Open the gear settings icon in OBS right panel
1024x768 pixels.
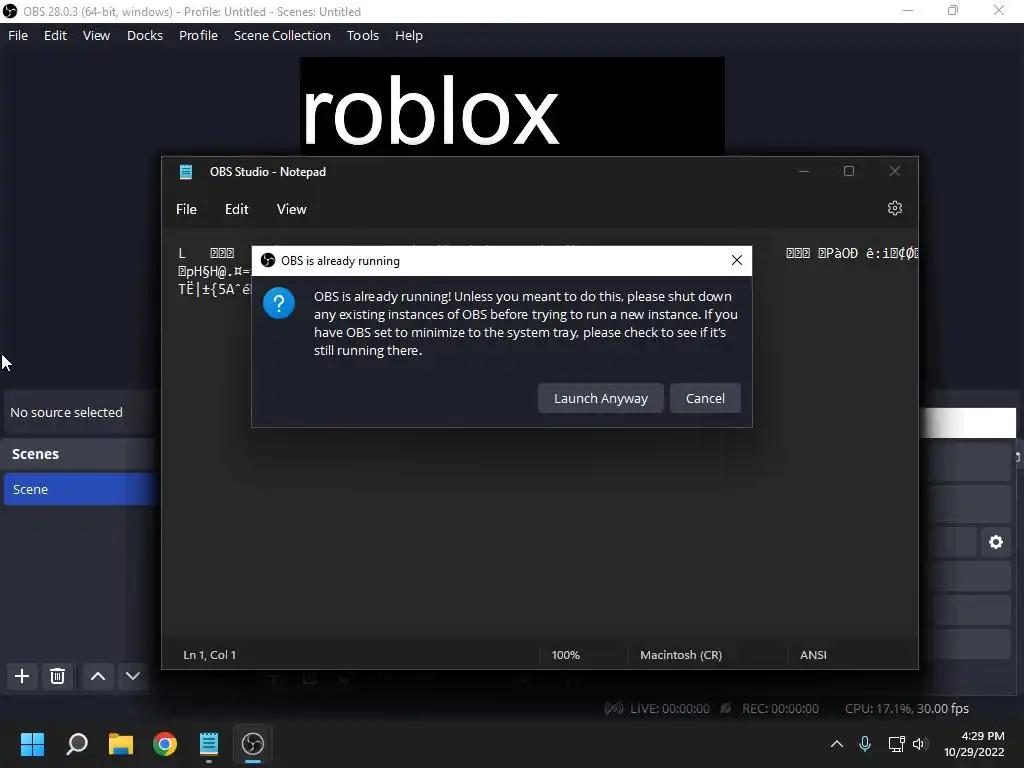pos(995,542)
